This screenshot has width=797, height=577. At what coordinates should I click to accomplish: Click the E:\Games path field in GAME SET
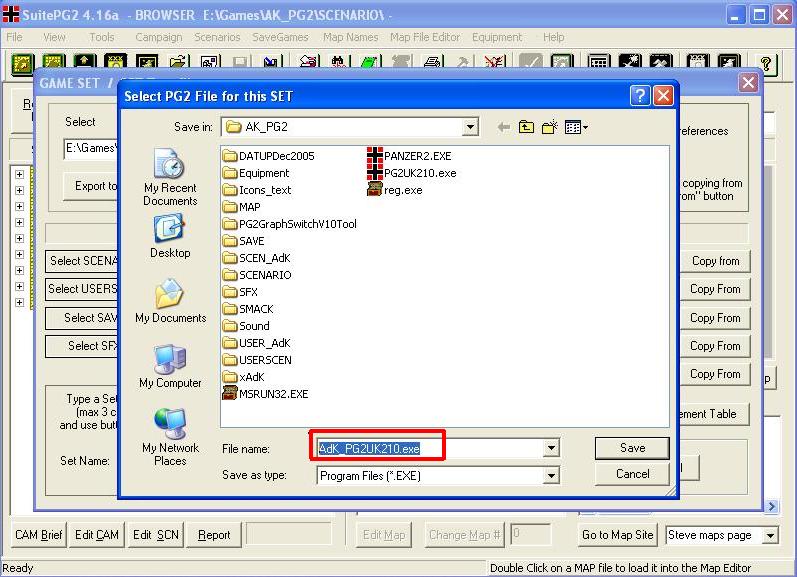(x=91, y=148)
